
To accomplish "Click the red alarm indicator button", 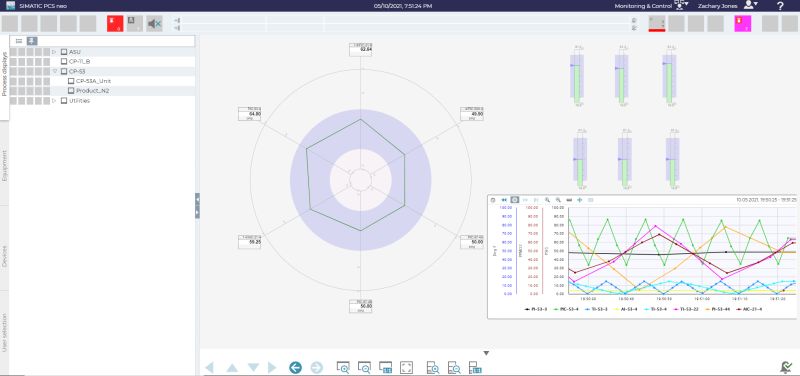I will coord(115,23).
